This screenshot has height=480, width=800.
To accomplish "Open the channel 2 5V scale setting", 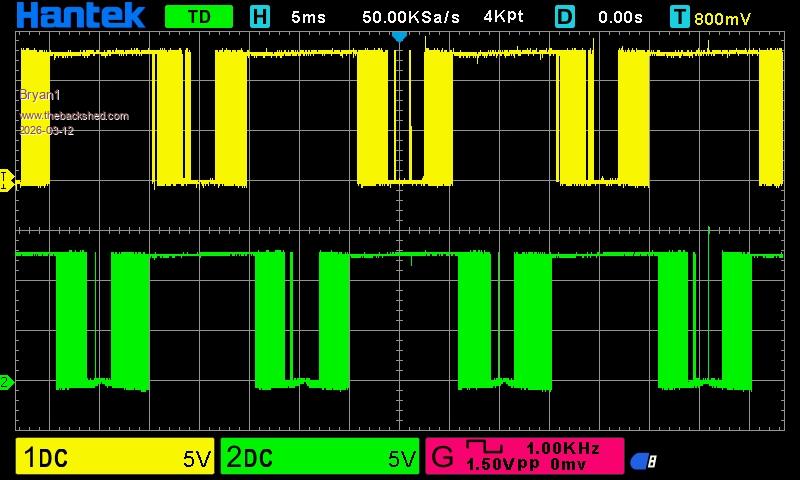I will [x=401, y=458].
